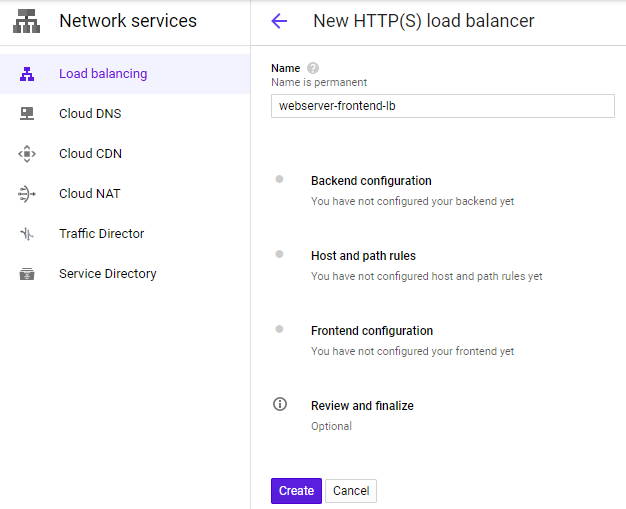The height and width of the screenshot is (509, 626).
Task: Click the Cloud NAT icon
Action: (27, 194)
